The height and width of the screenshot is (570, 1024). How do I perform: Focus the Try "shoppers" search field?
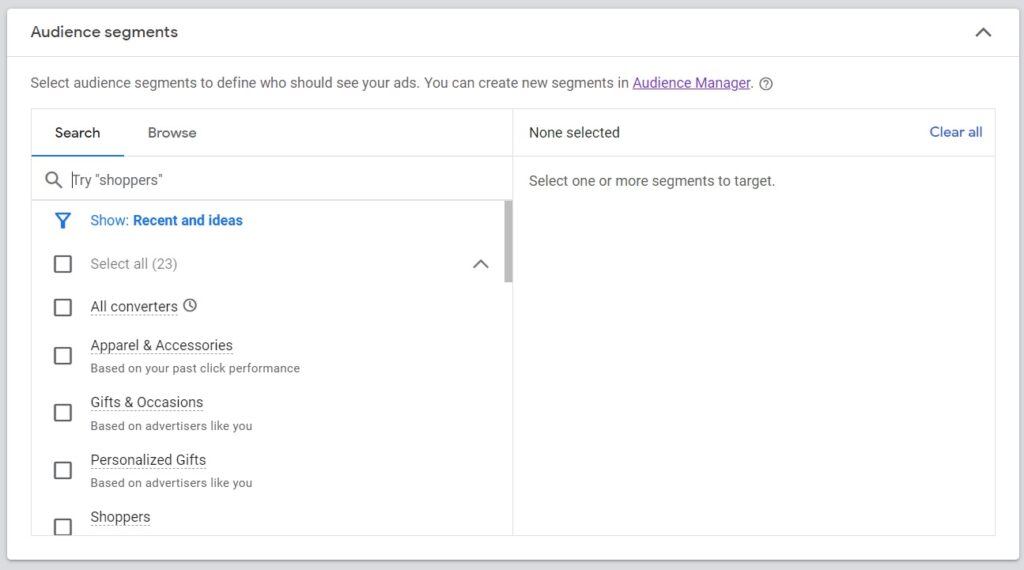point(287,180)
